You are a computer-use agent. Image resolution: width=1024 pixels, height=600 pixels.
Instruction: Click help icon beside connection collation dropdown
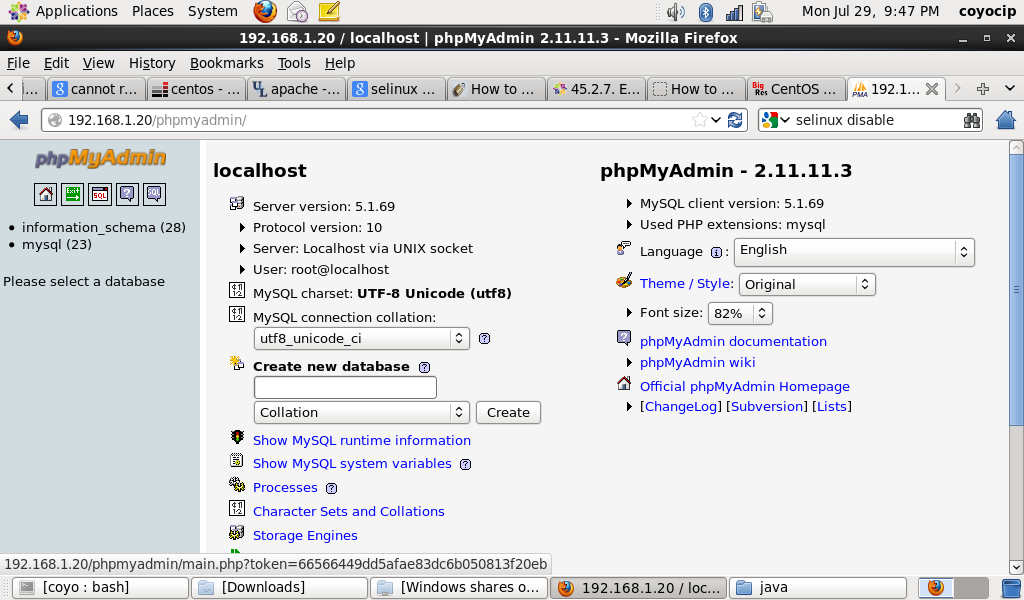coord(484,338)
